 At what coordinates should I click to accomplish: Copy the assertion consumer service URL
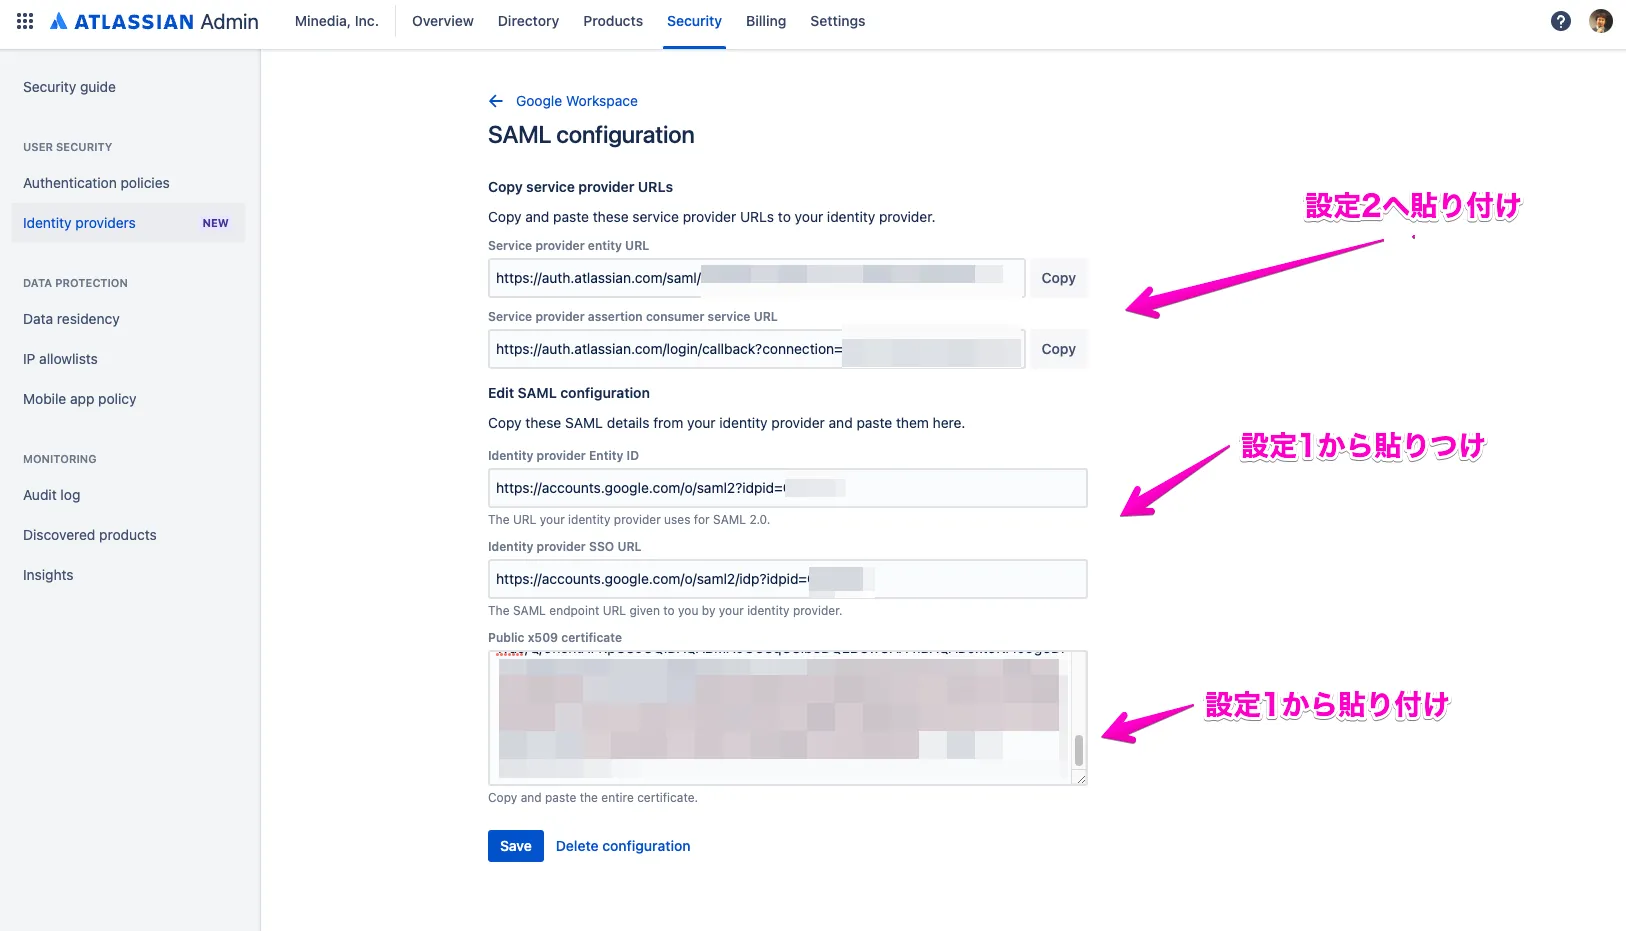click(x=1058, y=349)
